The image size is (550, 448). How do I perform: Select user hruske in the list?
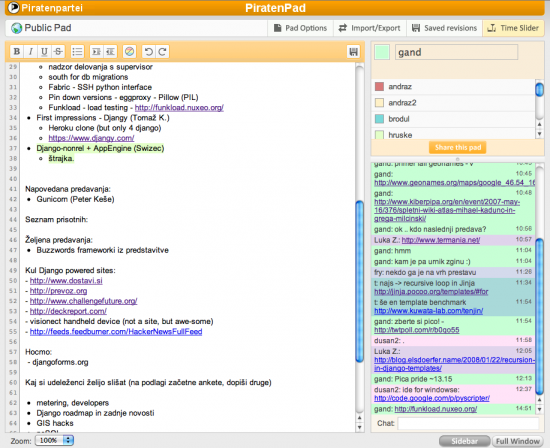click(x=453, y=135)
